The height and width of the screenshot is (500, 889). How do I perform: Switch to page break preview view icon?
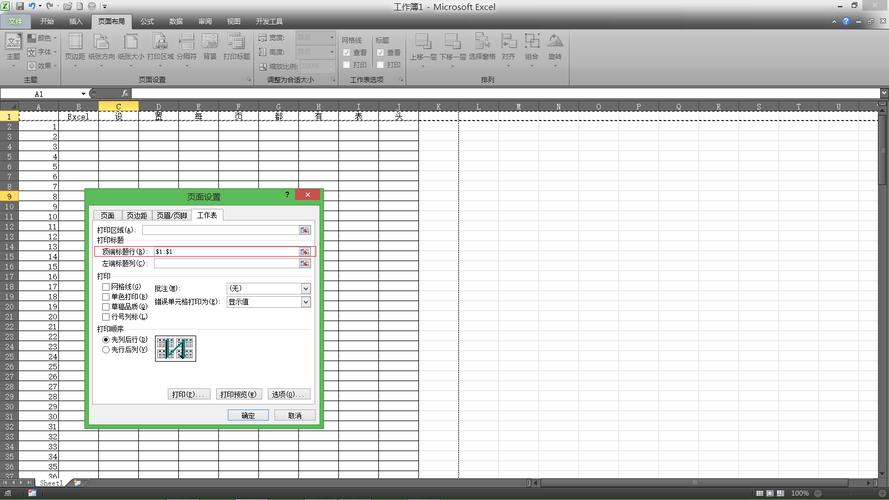781,493
